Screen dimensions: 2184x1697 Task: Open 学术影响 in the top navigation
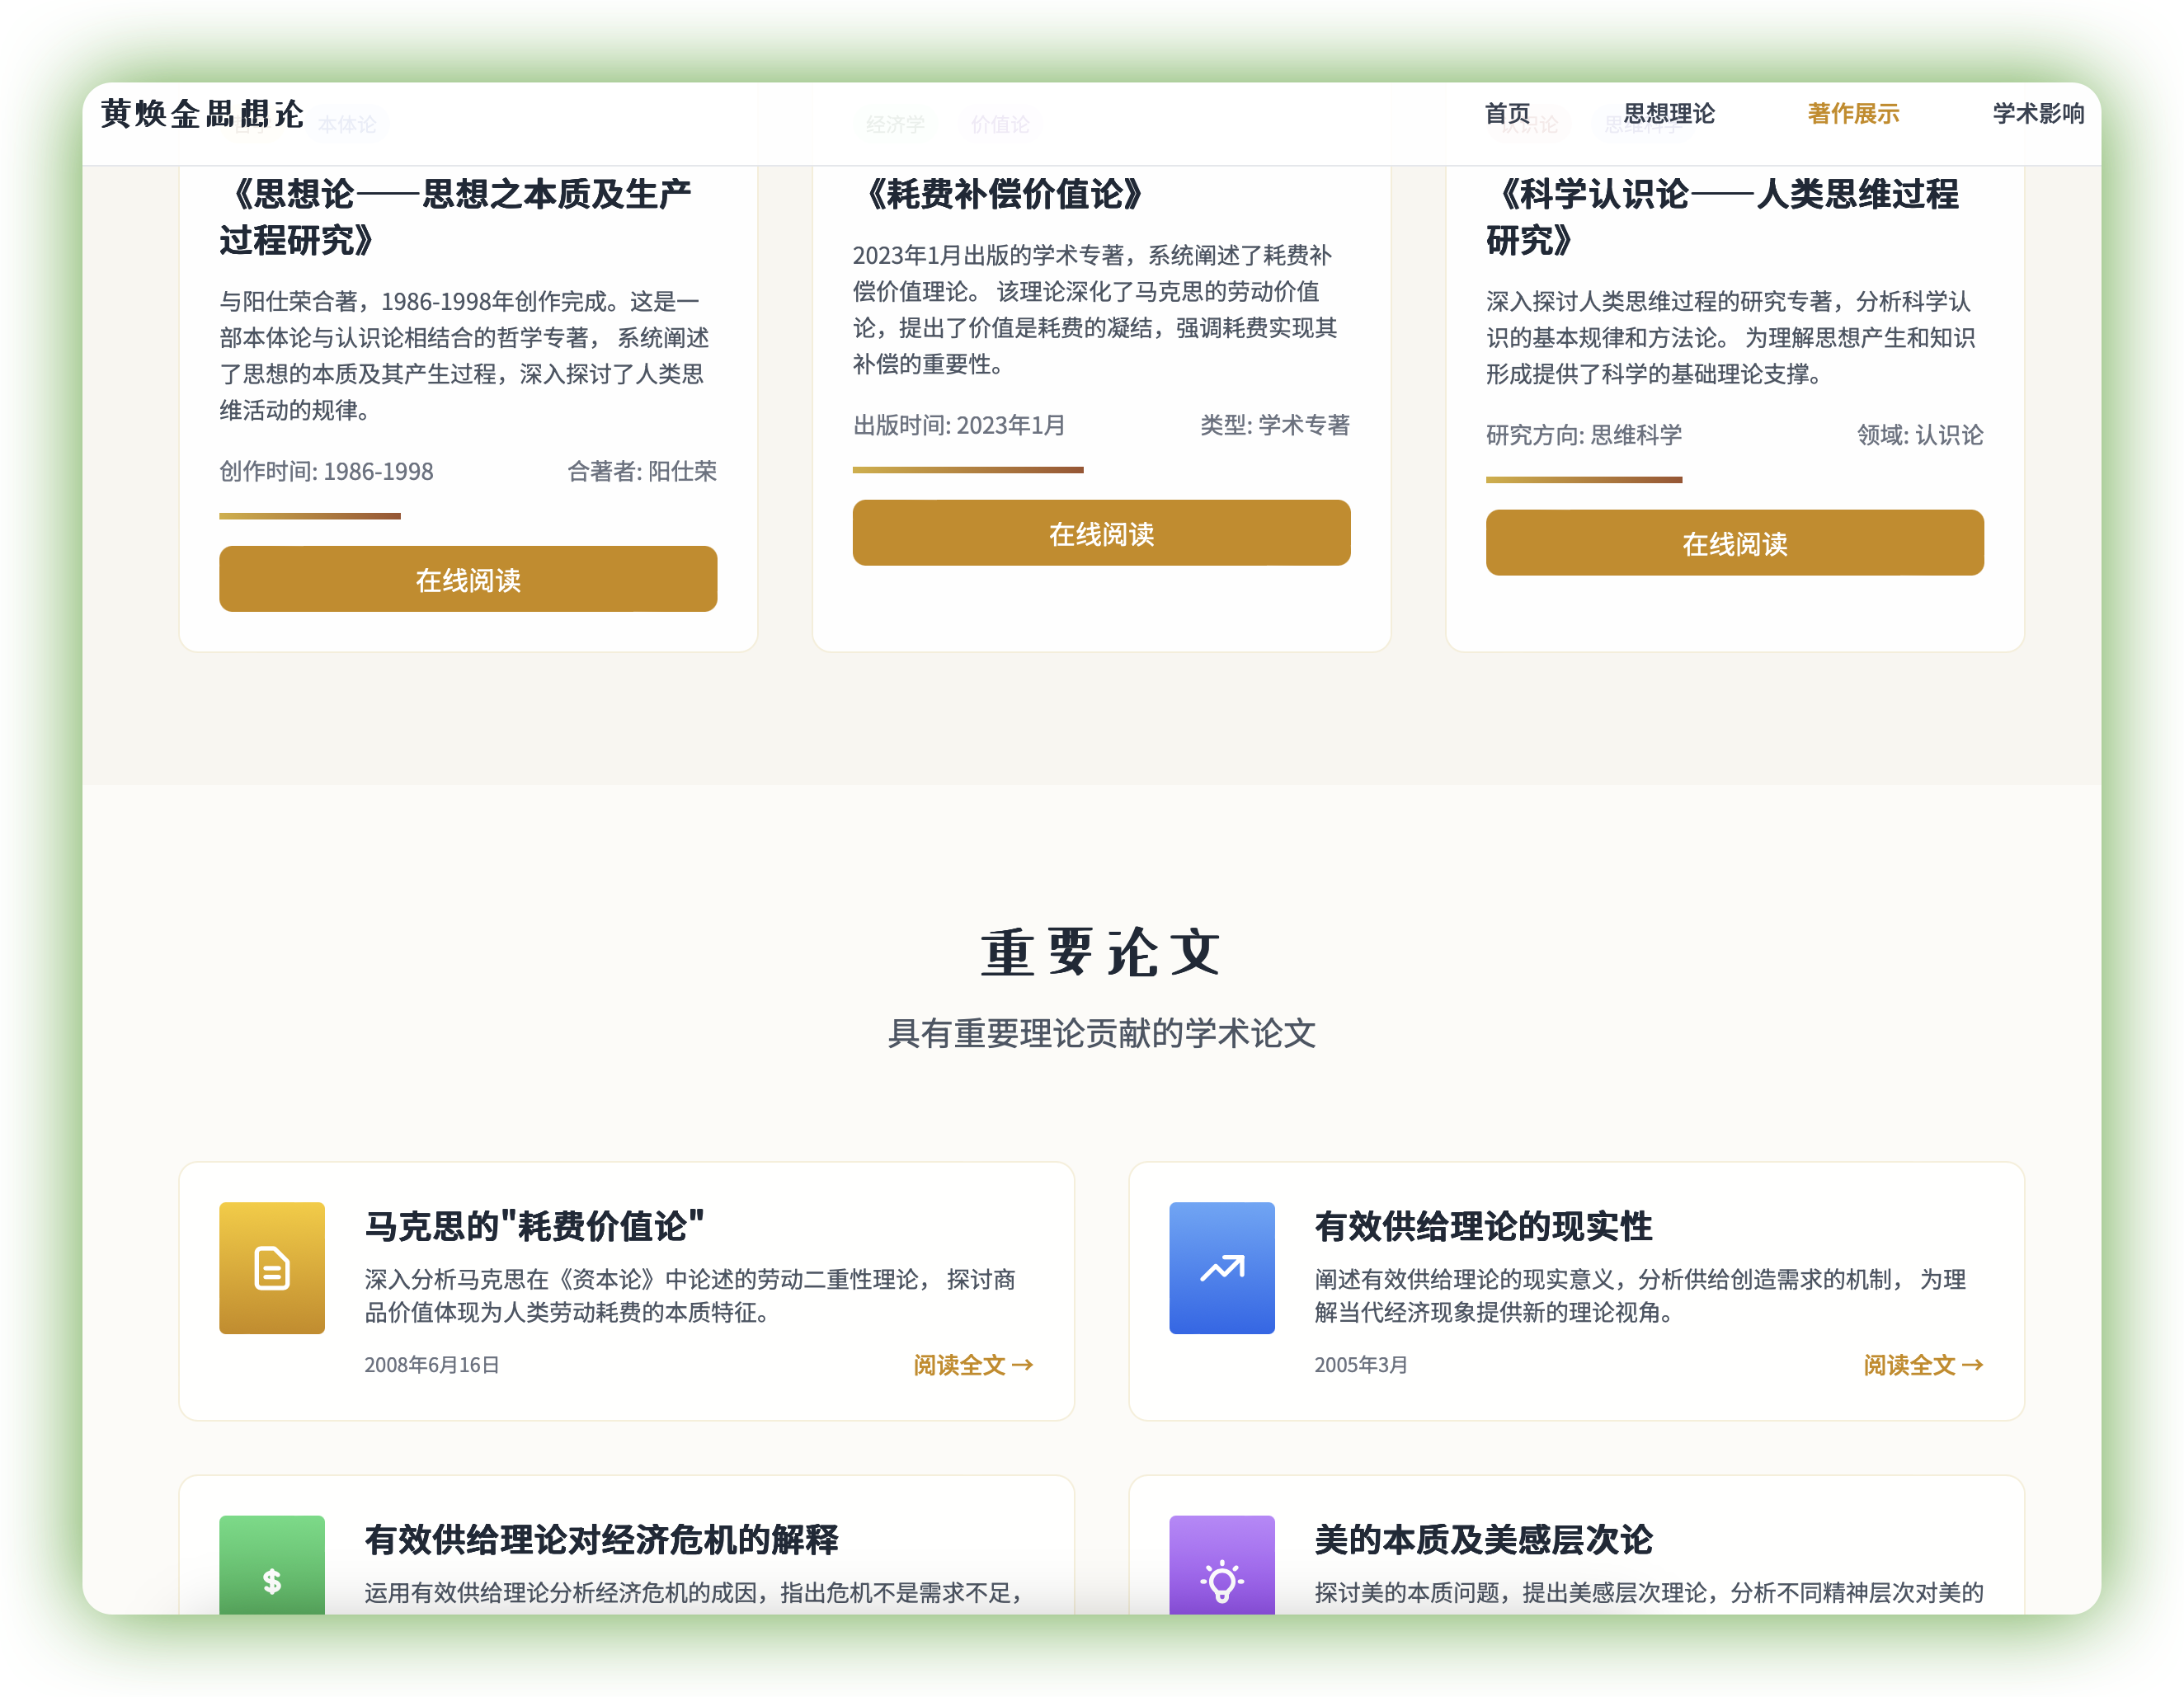pyautogui.click(x=2037, y=114)
